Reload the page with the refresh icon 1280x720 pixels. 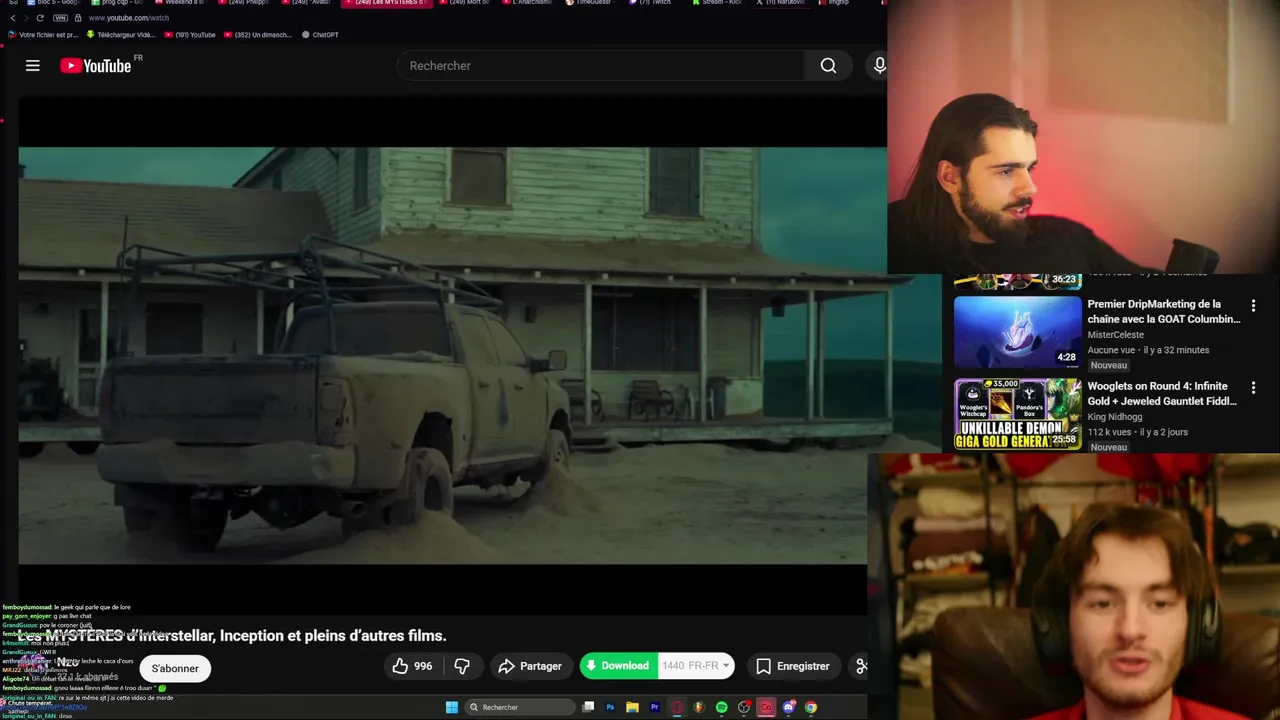coord(40,18)
